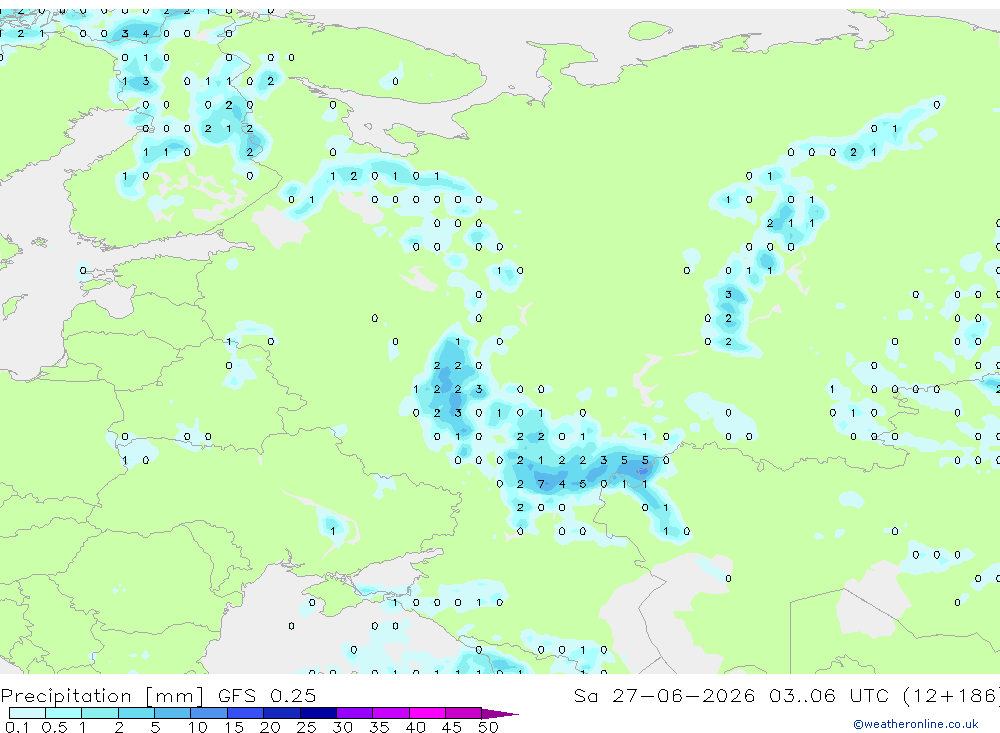Click the legend label '50'
The image size is (1000, 733).
[x=488, y=727]
